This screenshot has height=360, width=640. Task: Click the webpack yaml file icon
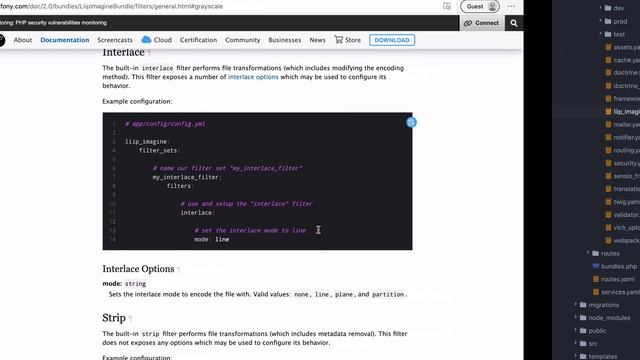click(608, 240)
